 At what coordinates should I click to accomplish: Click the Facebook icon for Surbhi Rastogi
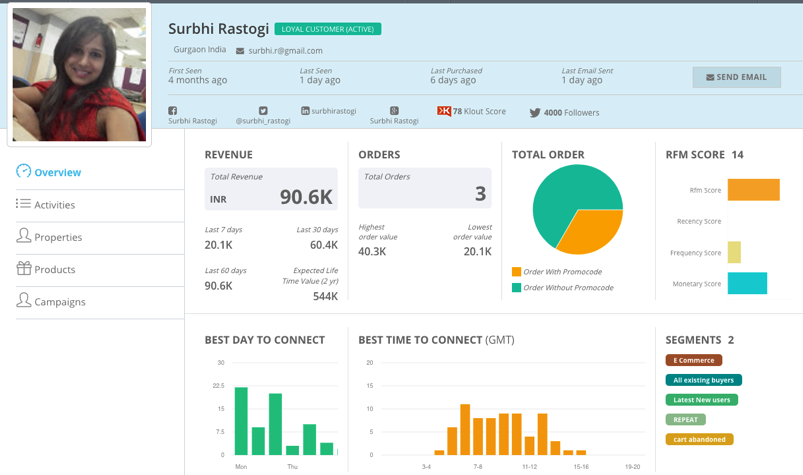(173, 111)
